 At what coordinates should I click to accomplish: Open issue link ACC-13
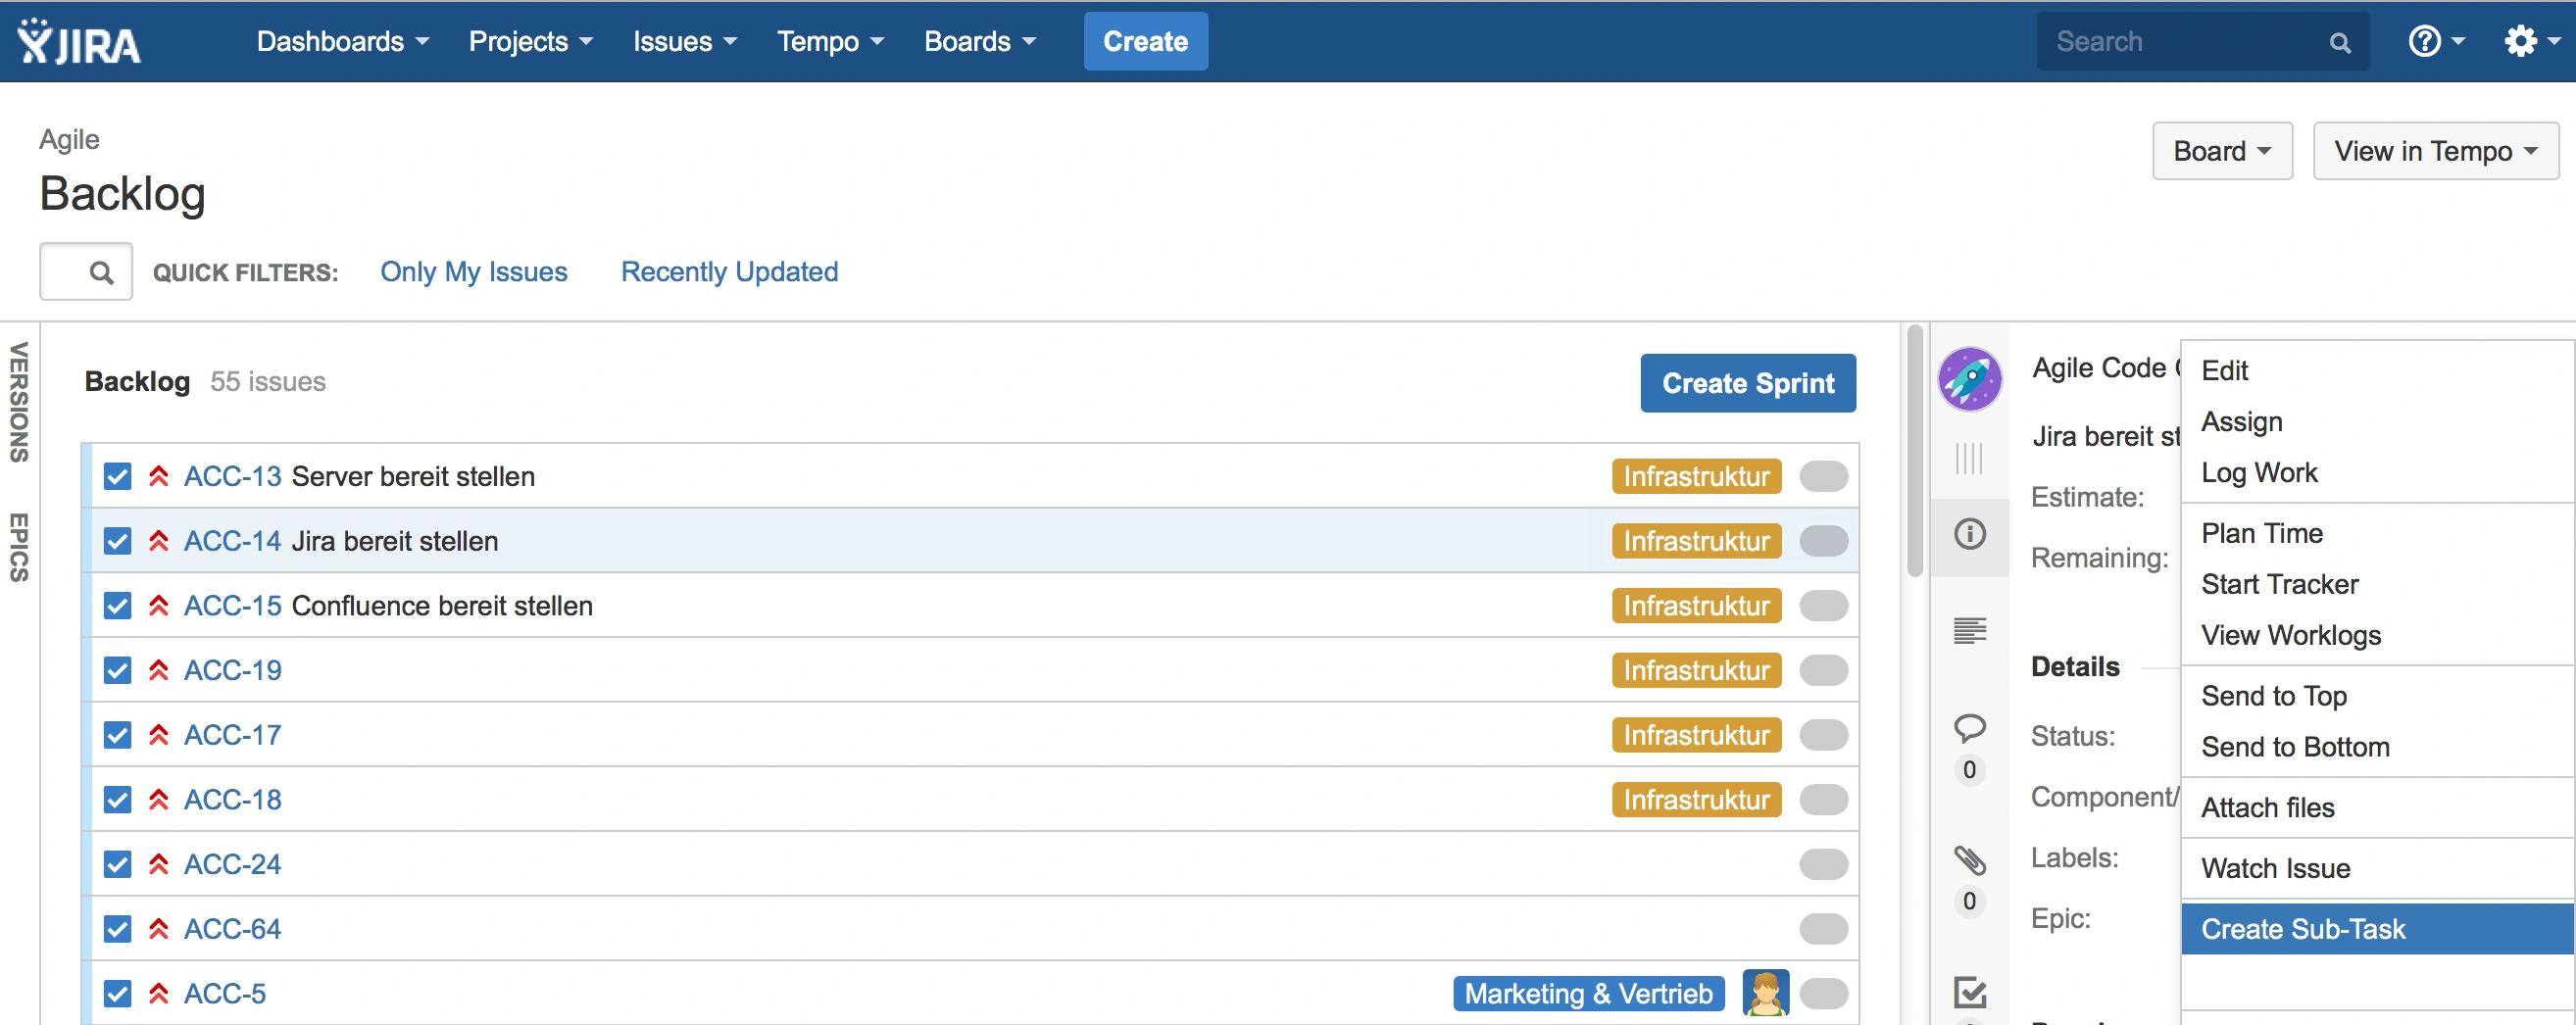(232, 476)
